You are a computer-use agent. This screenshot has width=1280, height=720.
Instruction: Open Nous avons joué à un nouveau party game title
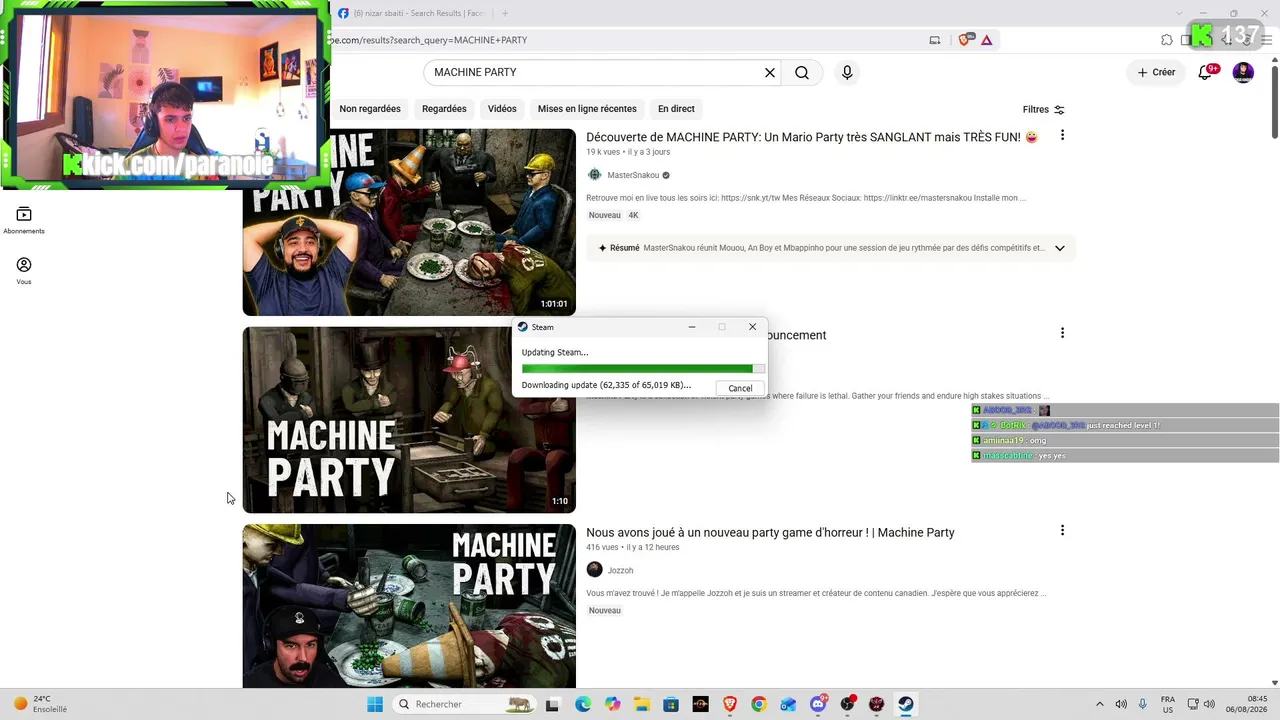(x=770, y=533)
